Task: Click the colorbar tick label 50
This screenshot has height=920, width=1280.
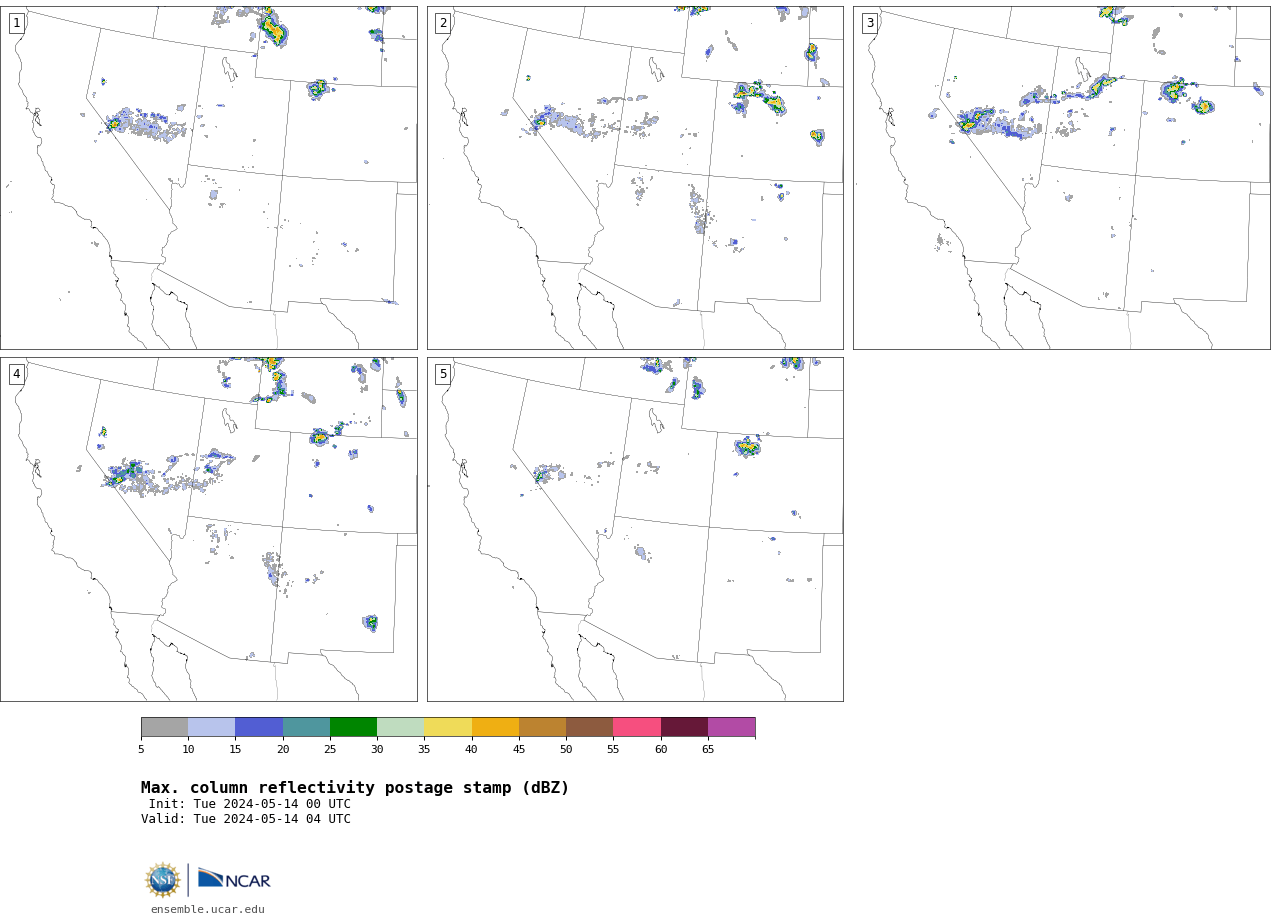Action: pyautogui.click(x=566, y=749)
